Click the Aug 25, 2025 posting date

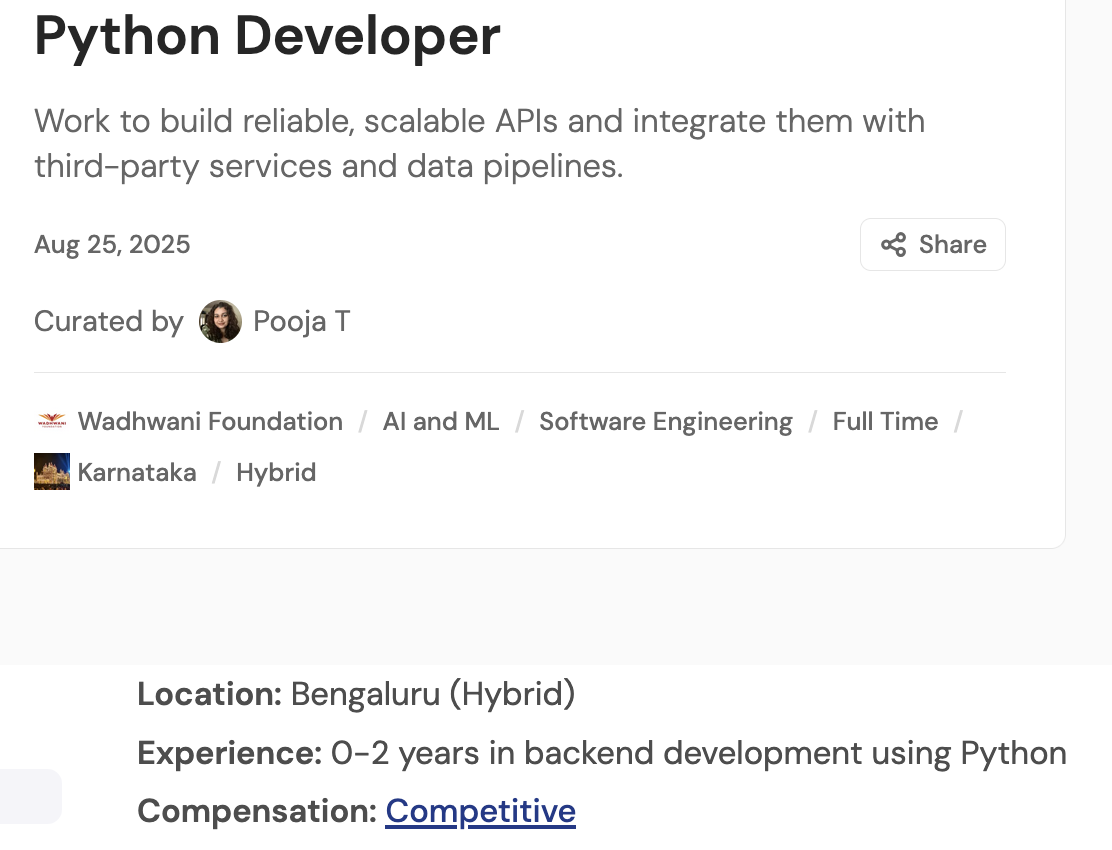pos(112,245)
